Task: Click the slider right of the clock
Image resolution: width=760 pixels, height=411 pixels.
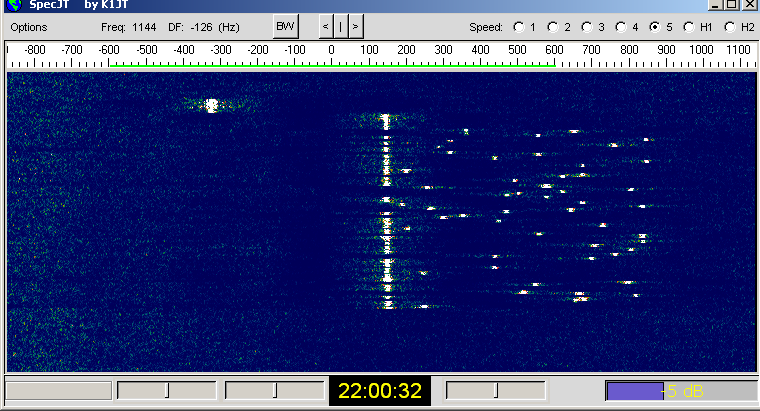Action: (x=496, y=390)
